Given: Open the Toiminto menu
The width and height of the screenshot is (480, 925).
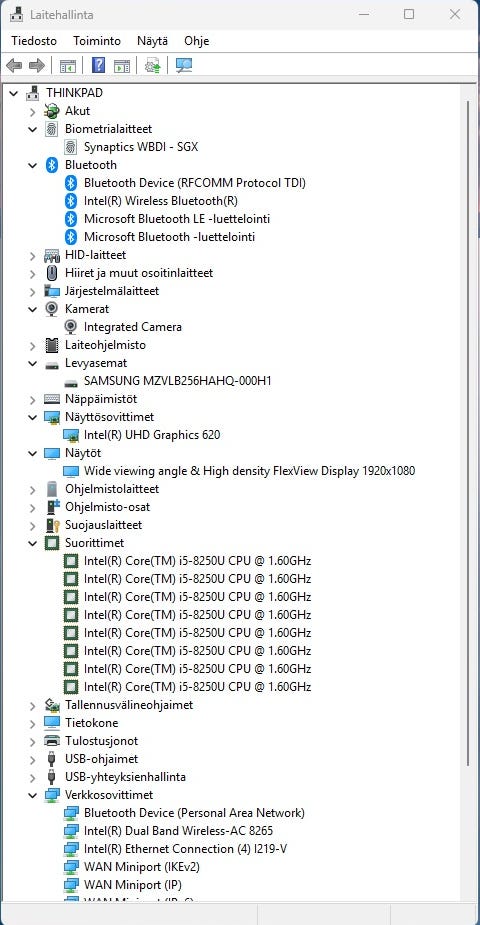Looking at the screenshot, I should coord(97,41).
